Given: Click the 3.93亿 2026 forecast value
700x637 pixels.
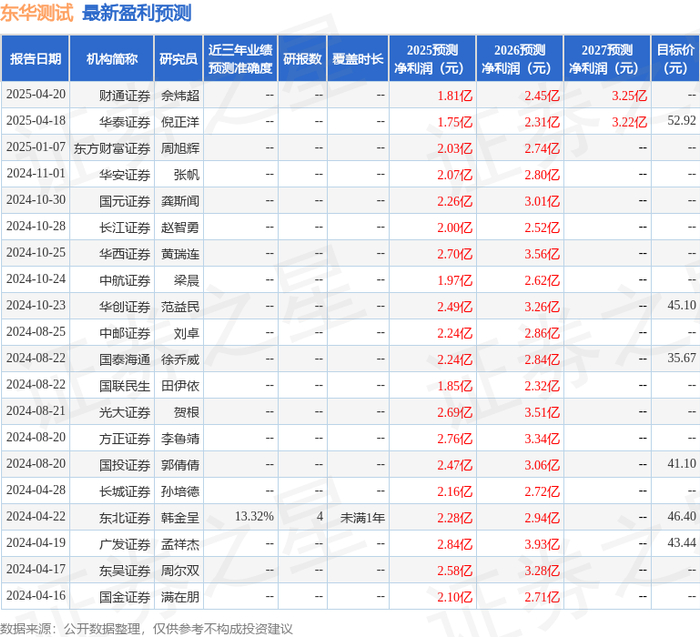Looking at the screenshot, I should [x=542, y=544].
